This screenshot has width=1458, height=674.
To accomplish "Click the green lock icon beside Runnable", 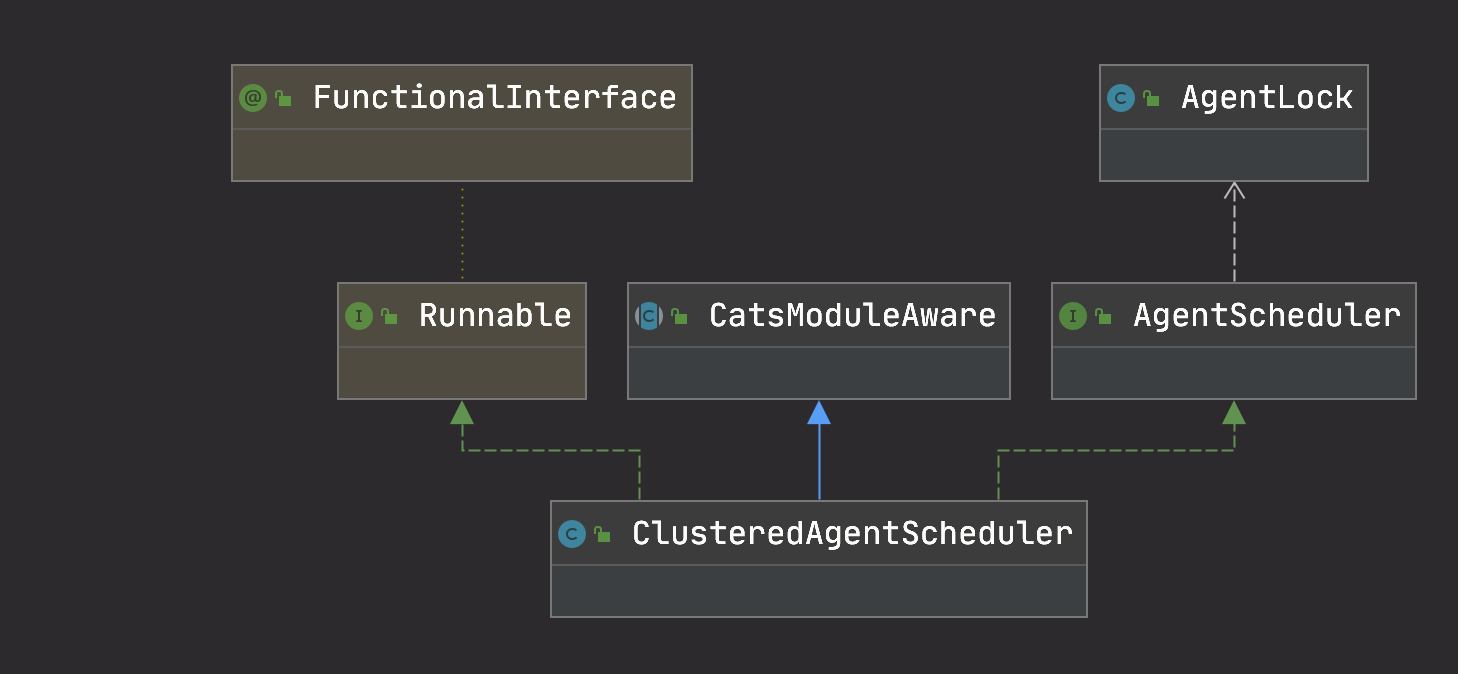I will (390, 316).
